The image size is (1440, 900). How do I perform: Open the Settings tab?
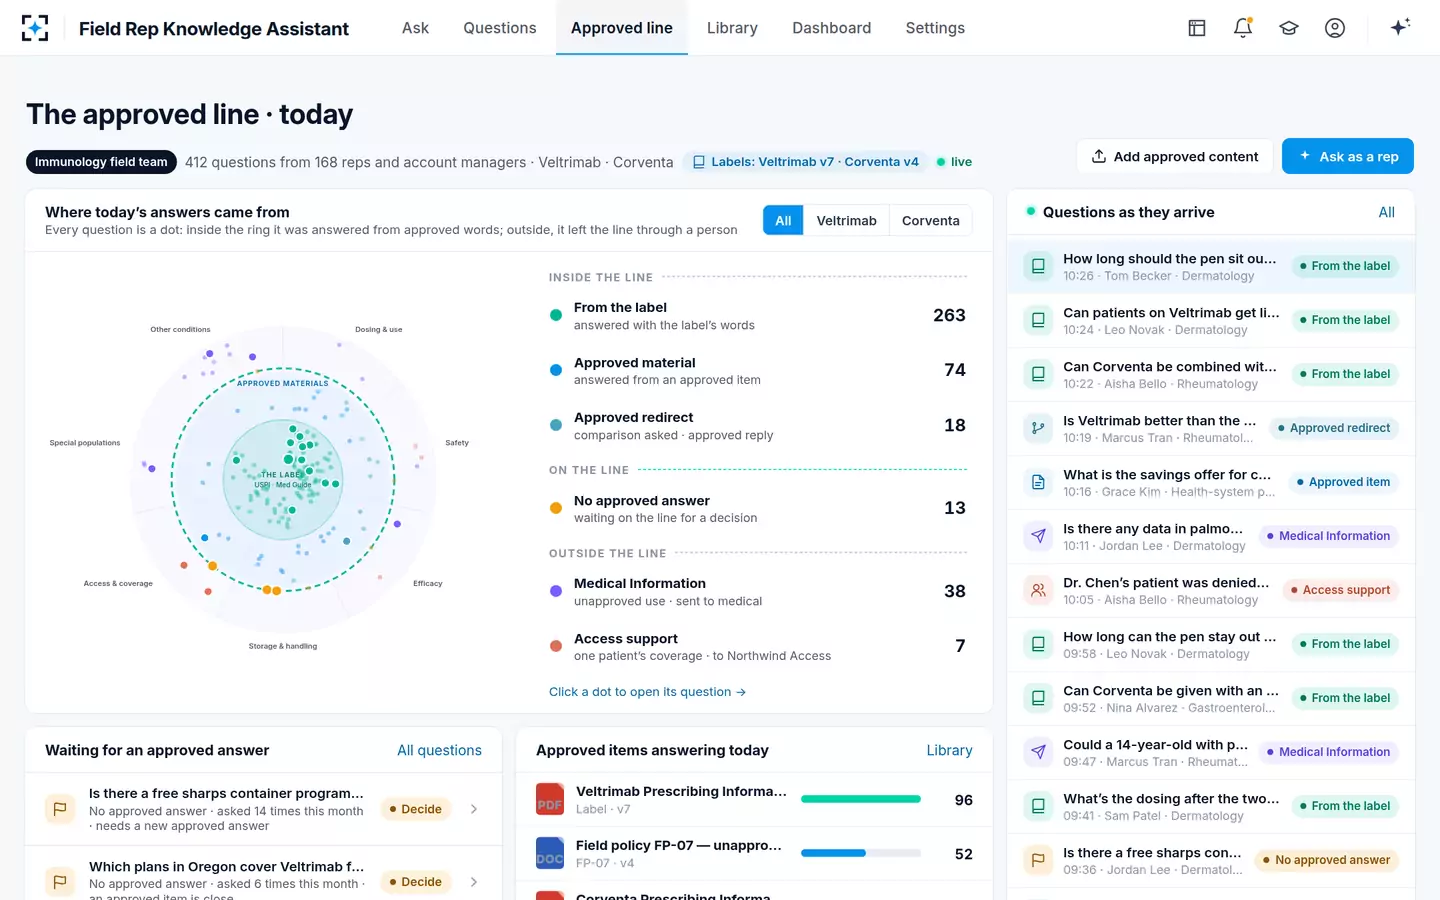click(x=935, y=28)
